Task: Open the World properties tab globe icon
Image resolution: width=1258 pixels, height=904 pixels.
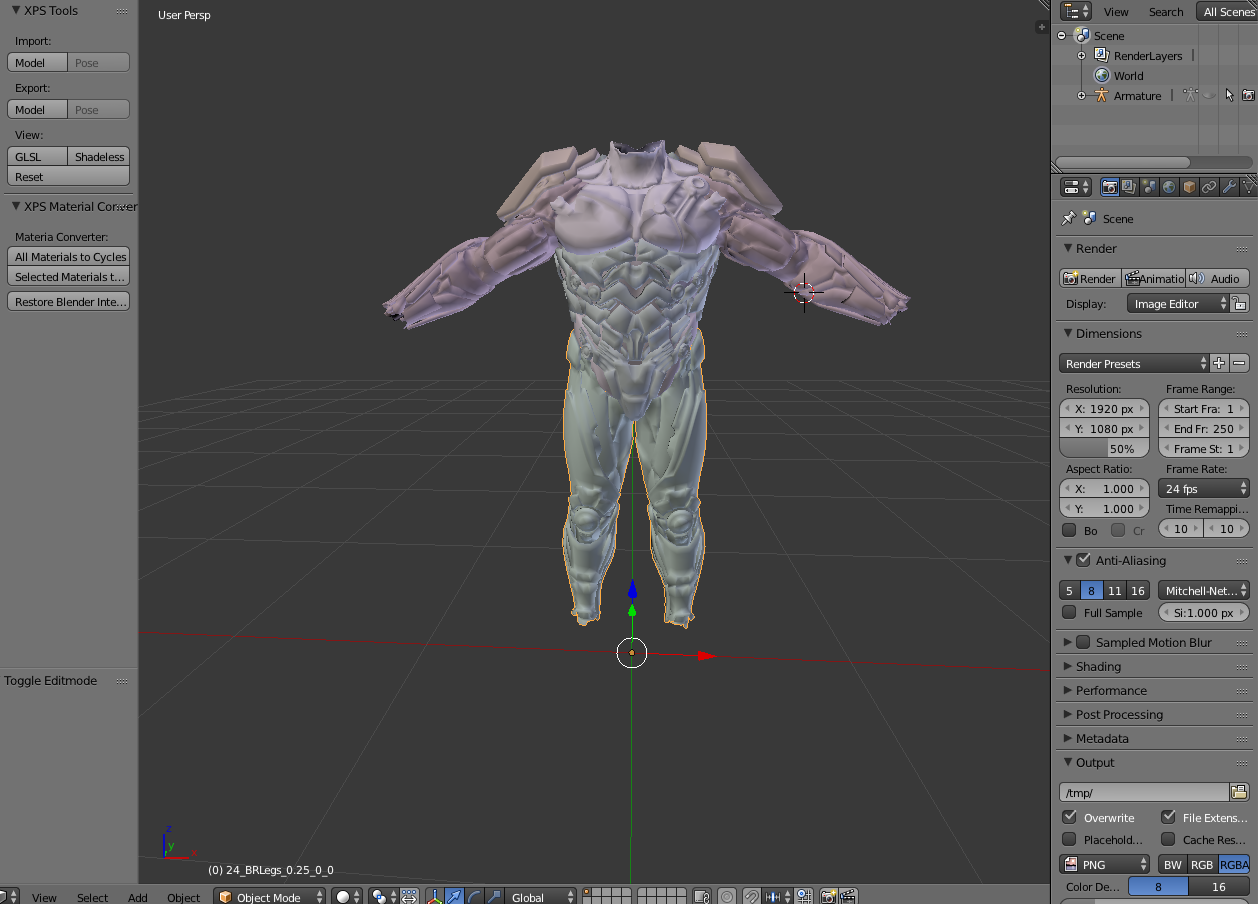Action: 1169,187
